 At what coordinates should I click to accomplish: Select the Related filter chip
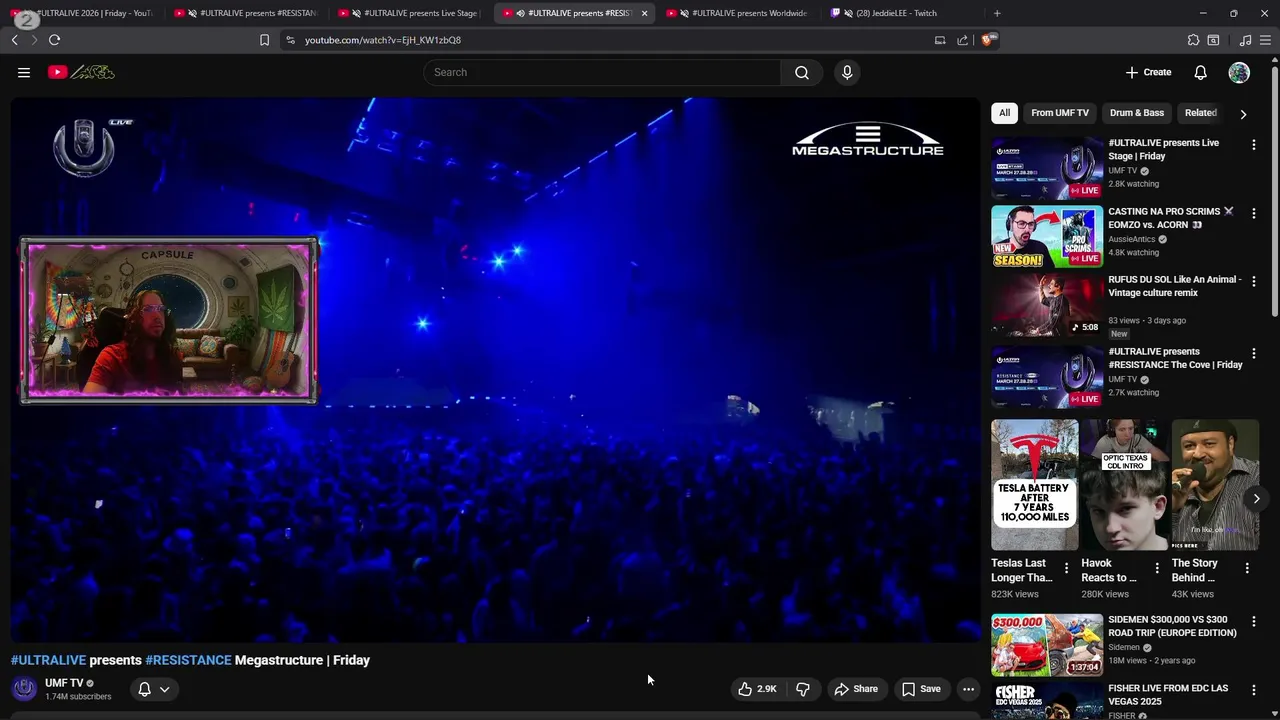(x=1201, y=113)
